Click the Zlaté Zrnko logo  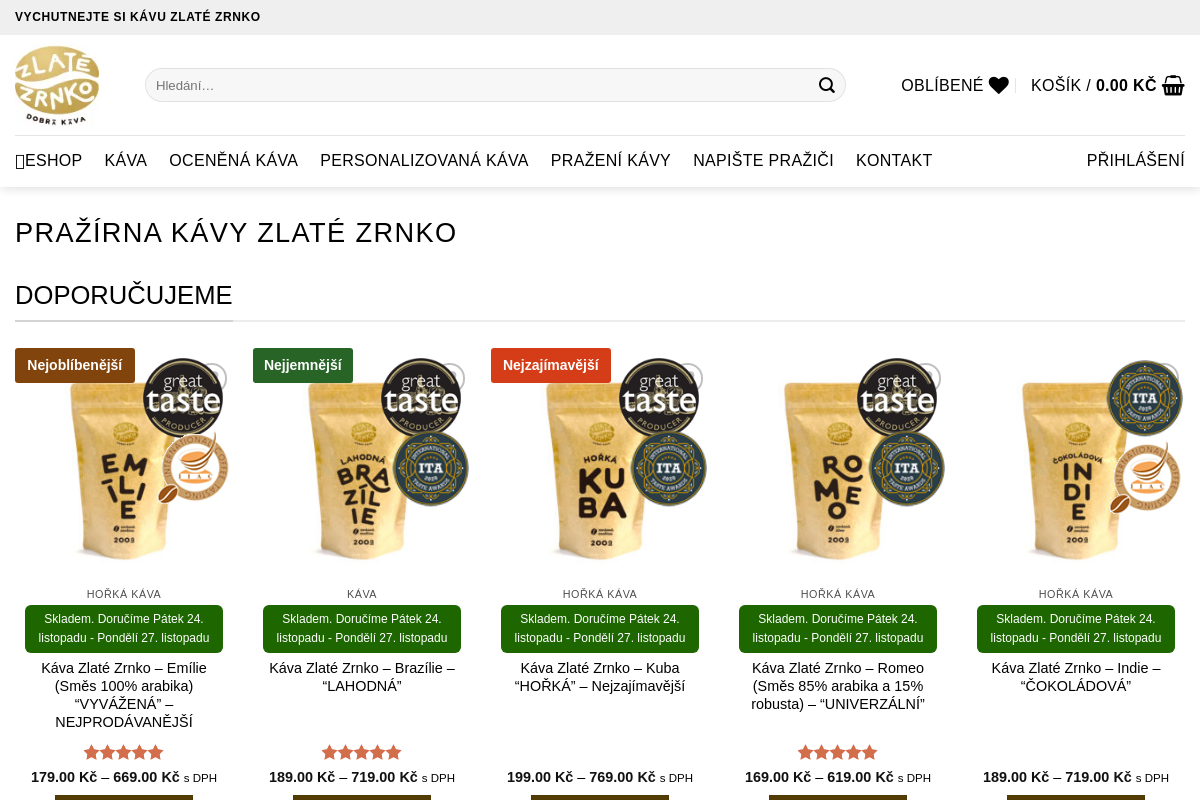(x=57, y=85)
